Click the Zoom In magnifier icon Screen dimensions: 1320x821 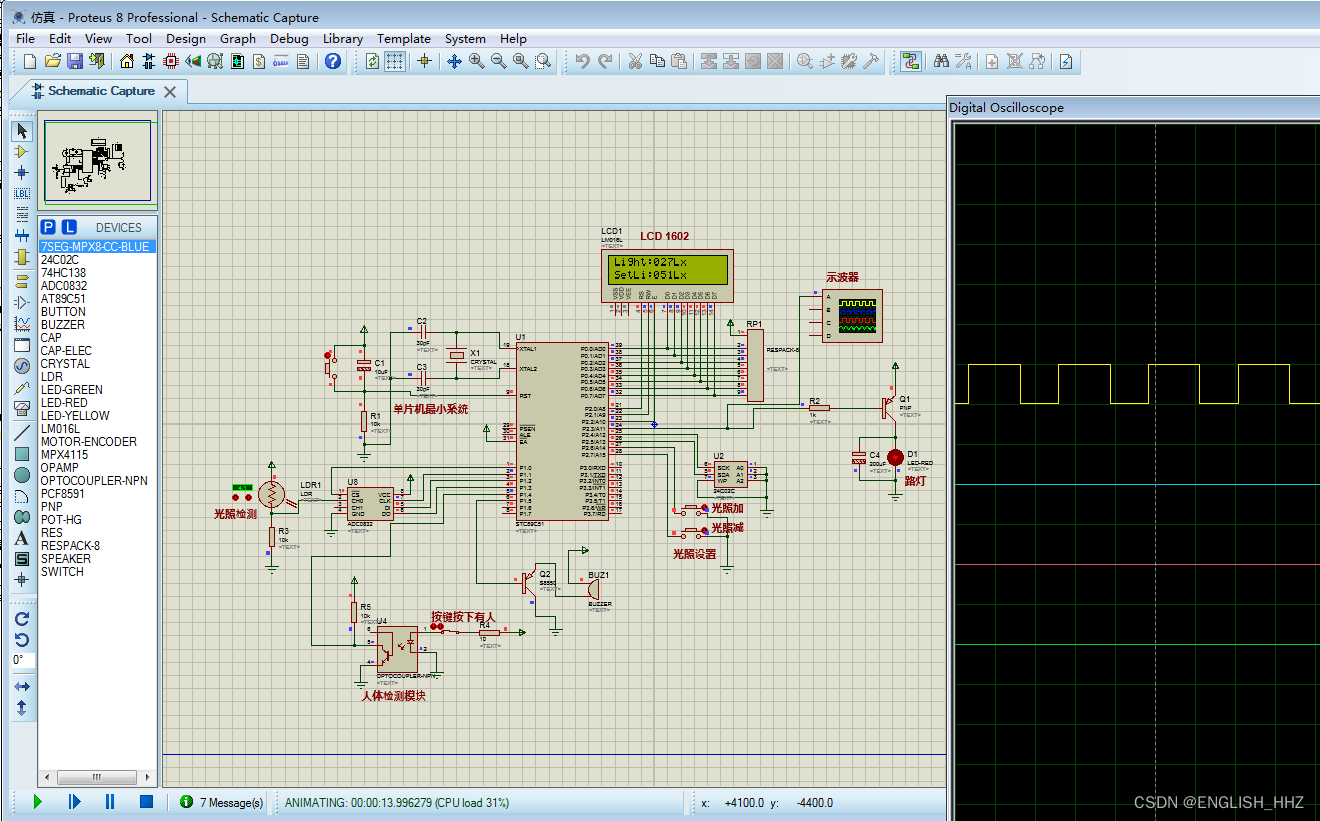pyautogui.click(x=477, y=62)
